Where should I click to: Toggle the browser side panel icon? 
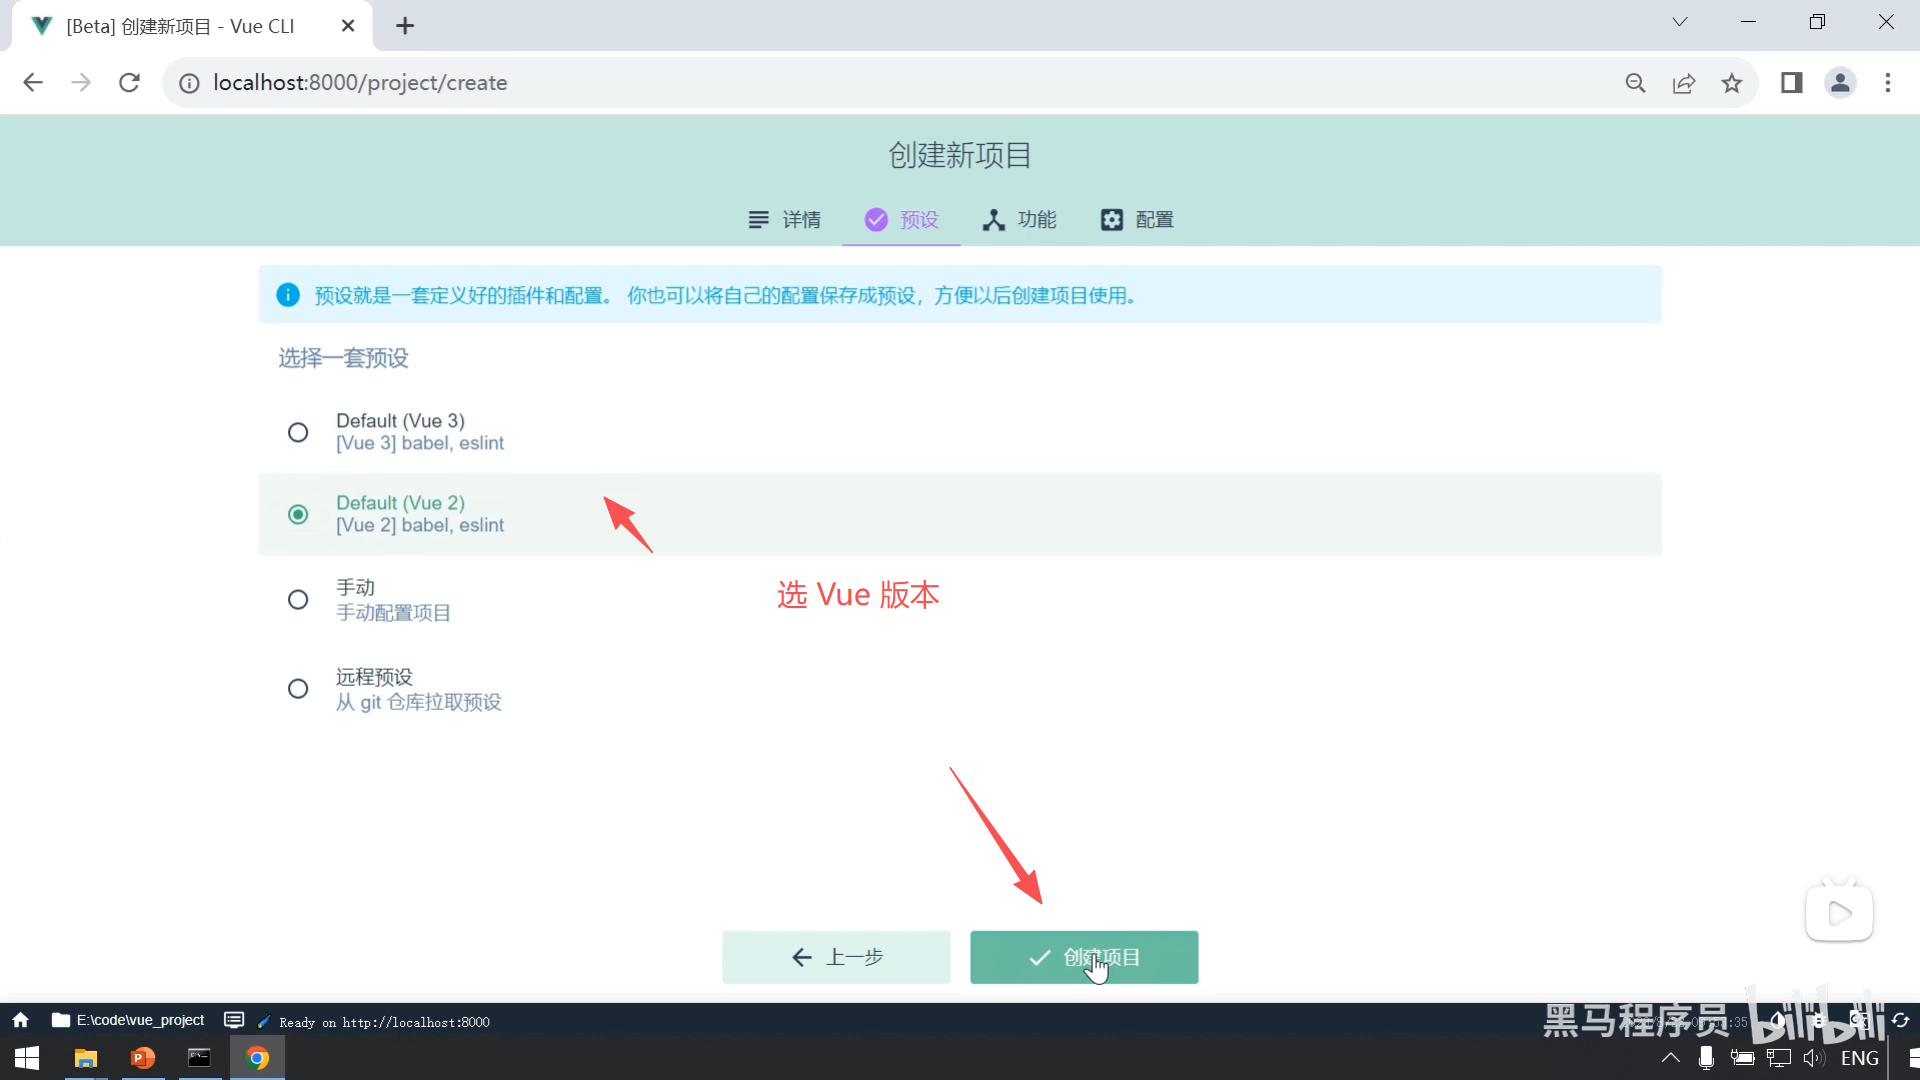click(x=1791, y=83)
